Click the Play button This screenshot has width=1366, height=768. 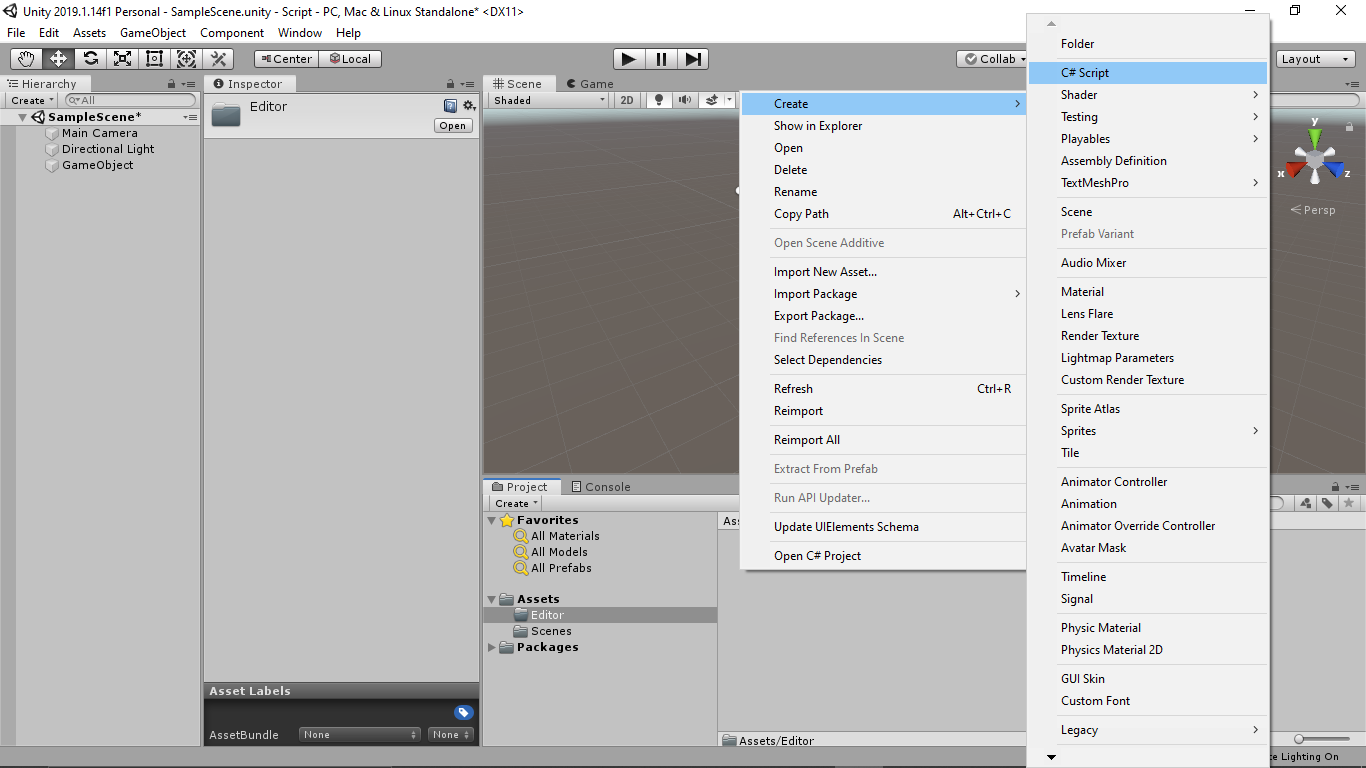629,59
